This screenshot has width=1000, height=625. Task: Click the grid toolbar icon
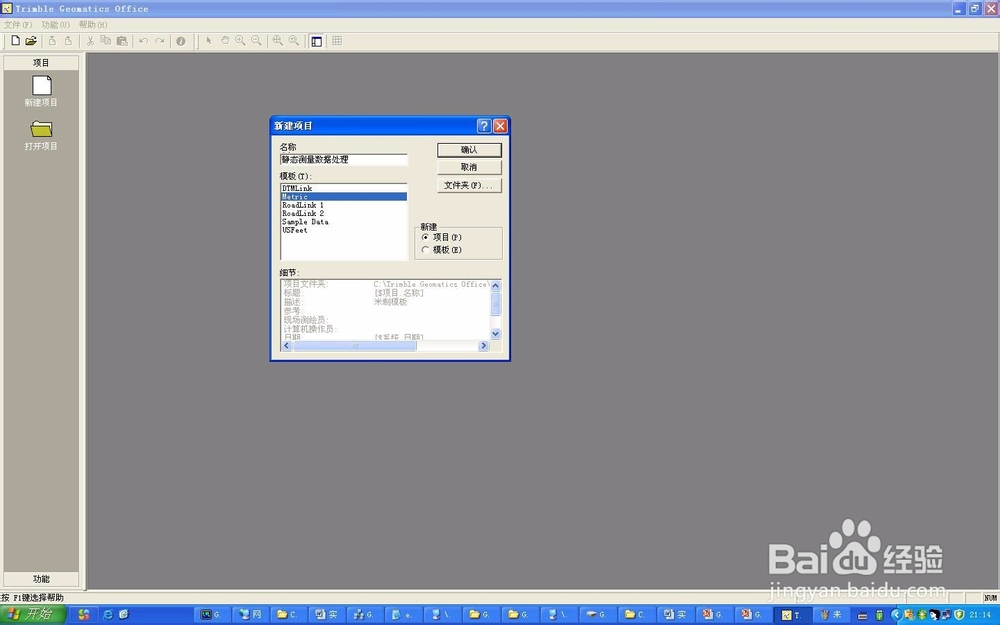[x=337, y=41]
